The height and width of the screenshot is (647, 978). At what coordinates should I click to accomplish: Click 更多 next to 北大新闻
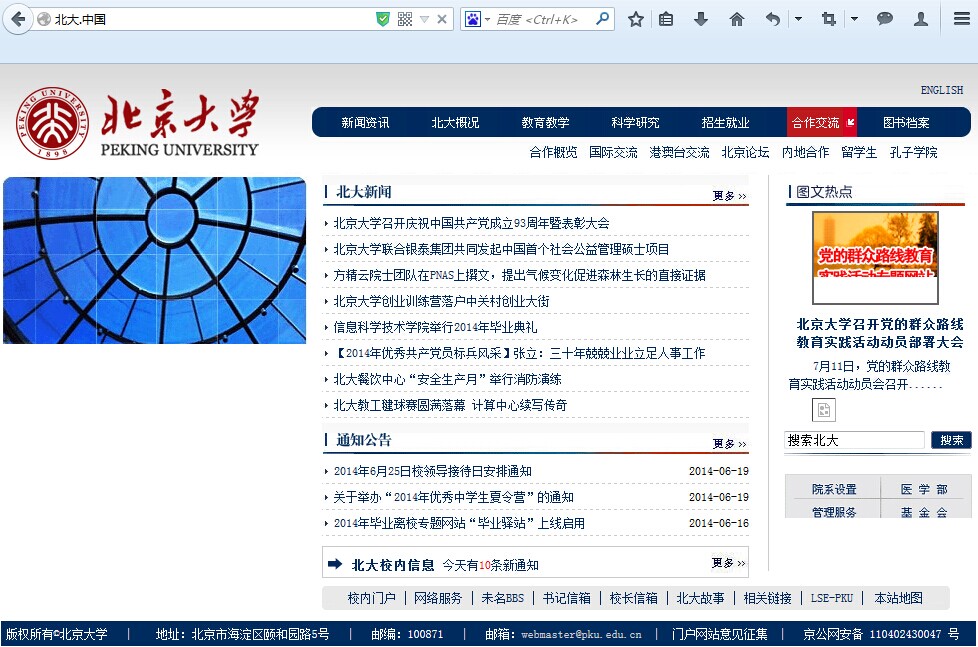pyautogui.click(x=729, y=196)
